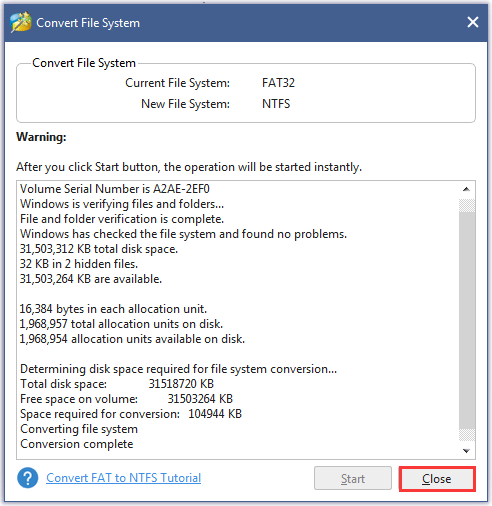This screenshot has width=492, height=506.
Task: Click the Volume Serial Number line
Action: [115, 189]
